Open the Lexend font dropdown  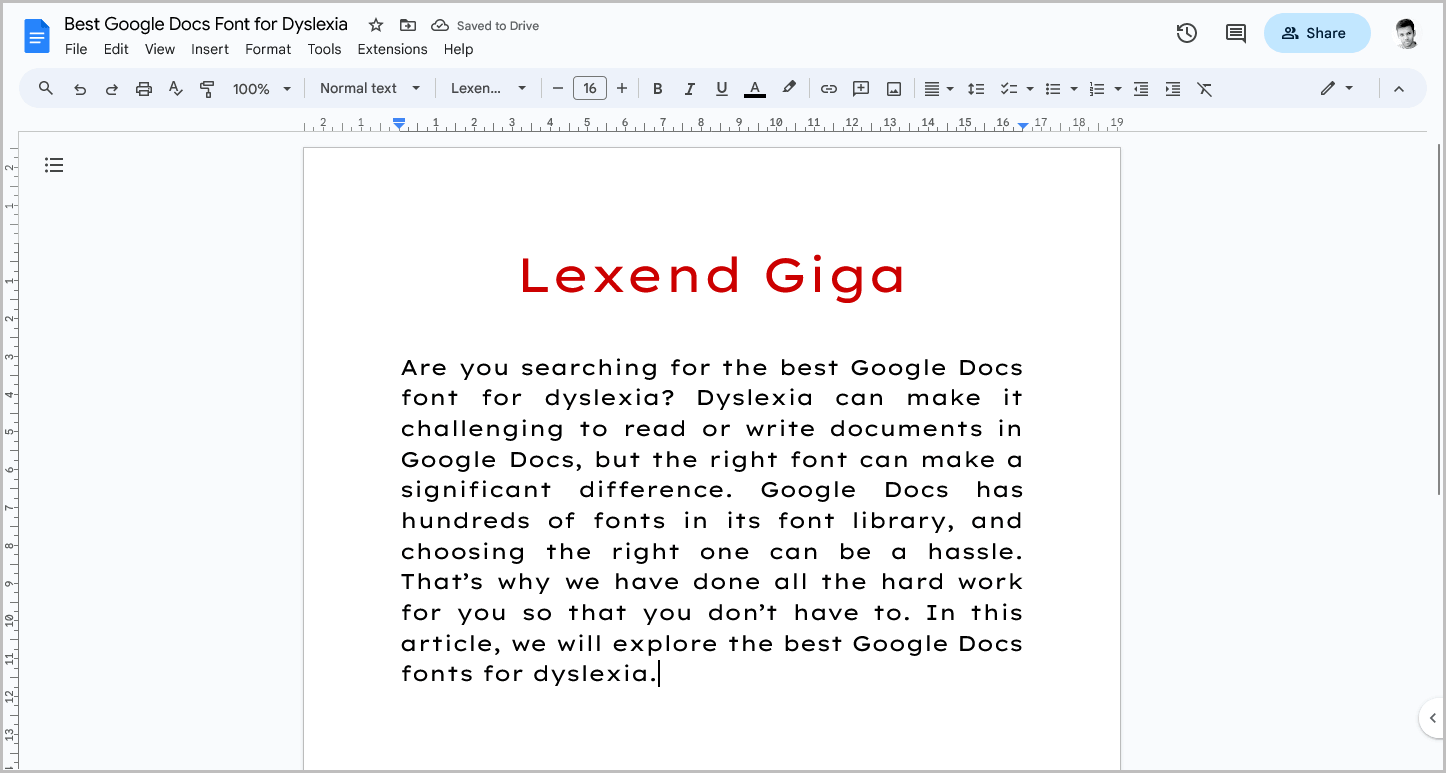488,88
